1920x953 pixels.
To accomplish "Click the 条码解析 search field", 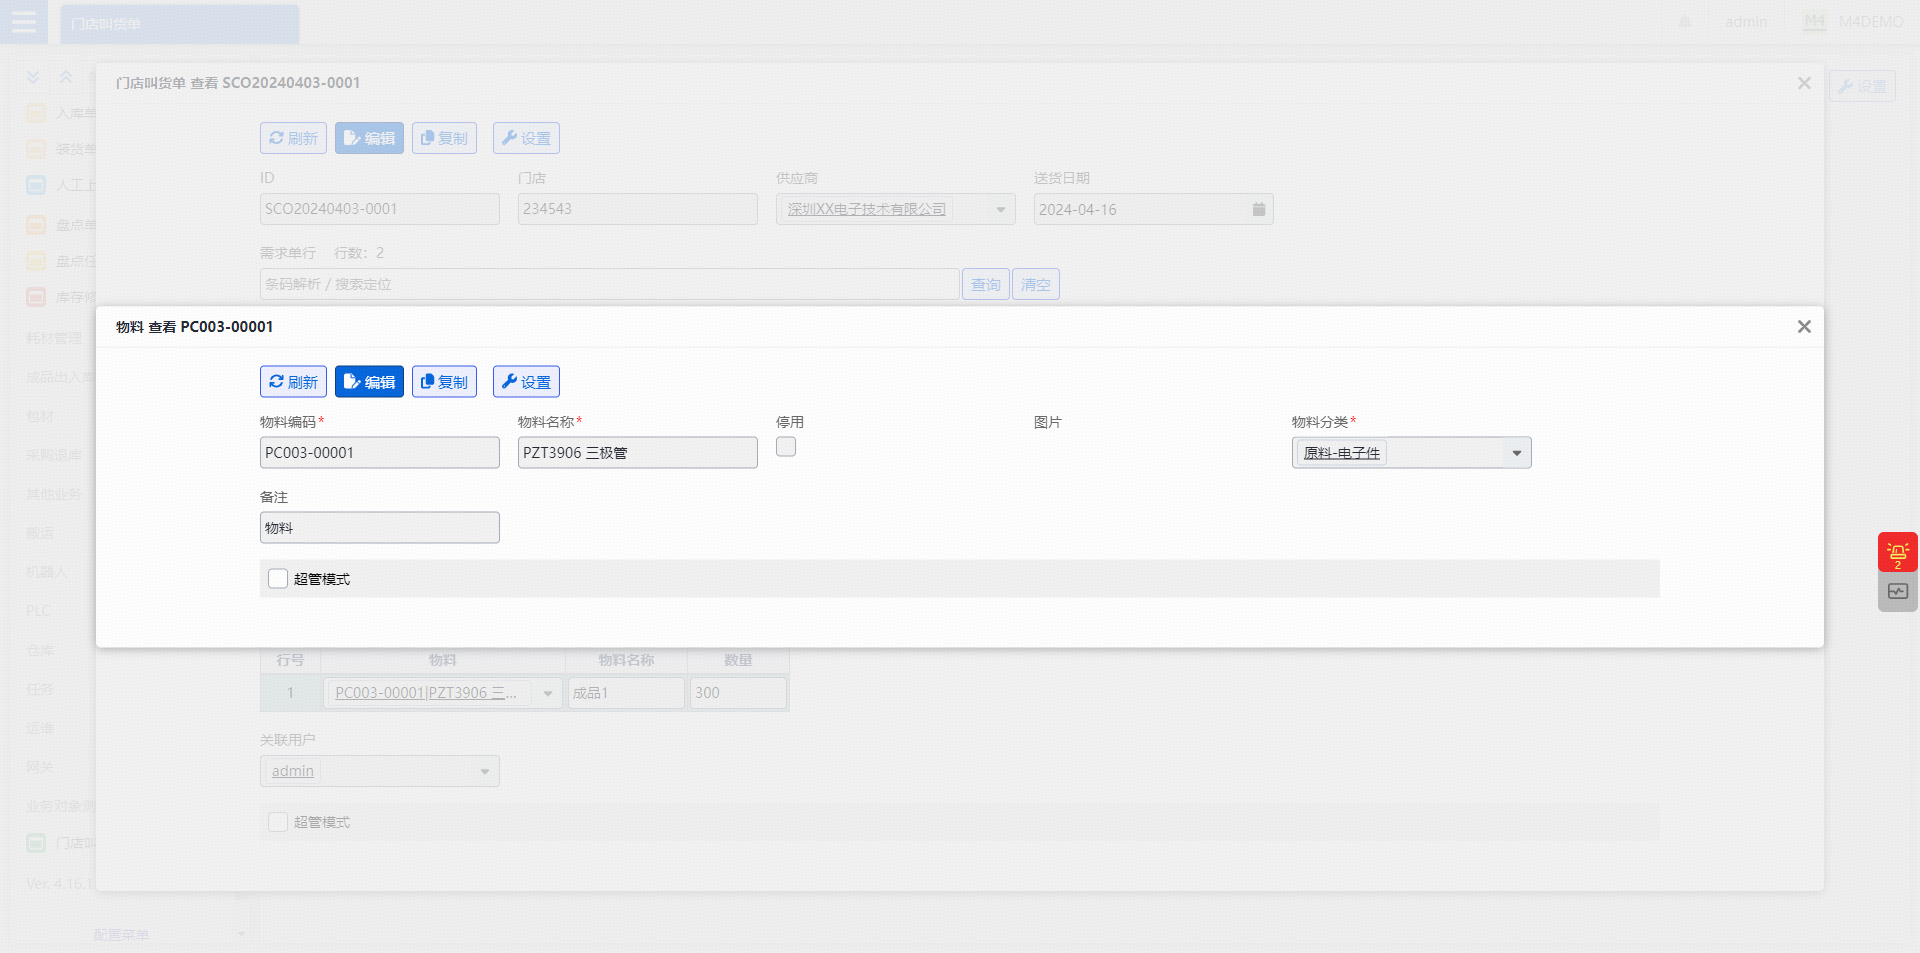I will tap(609, 284).
